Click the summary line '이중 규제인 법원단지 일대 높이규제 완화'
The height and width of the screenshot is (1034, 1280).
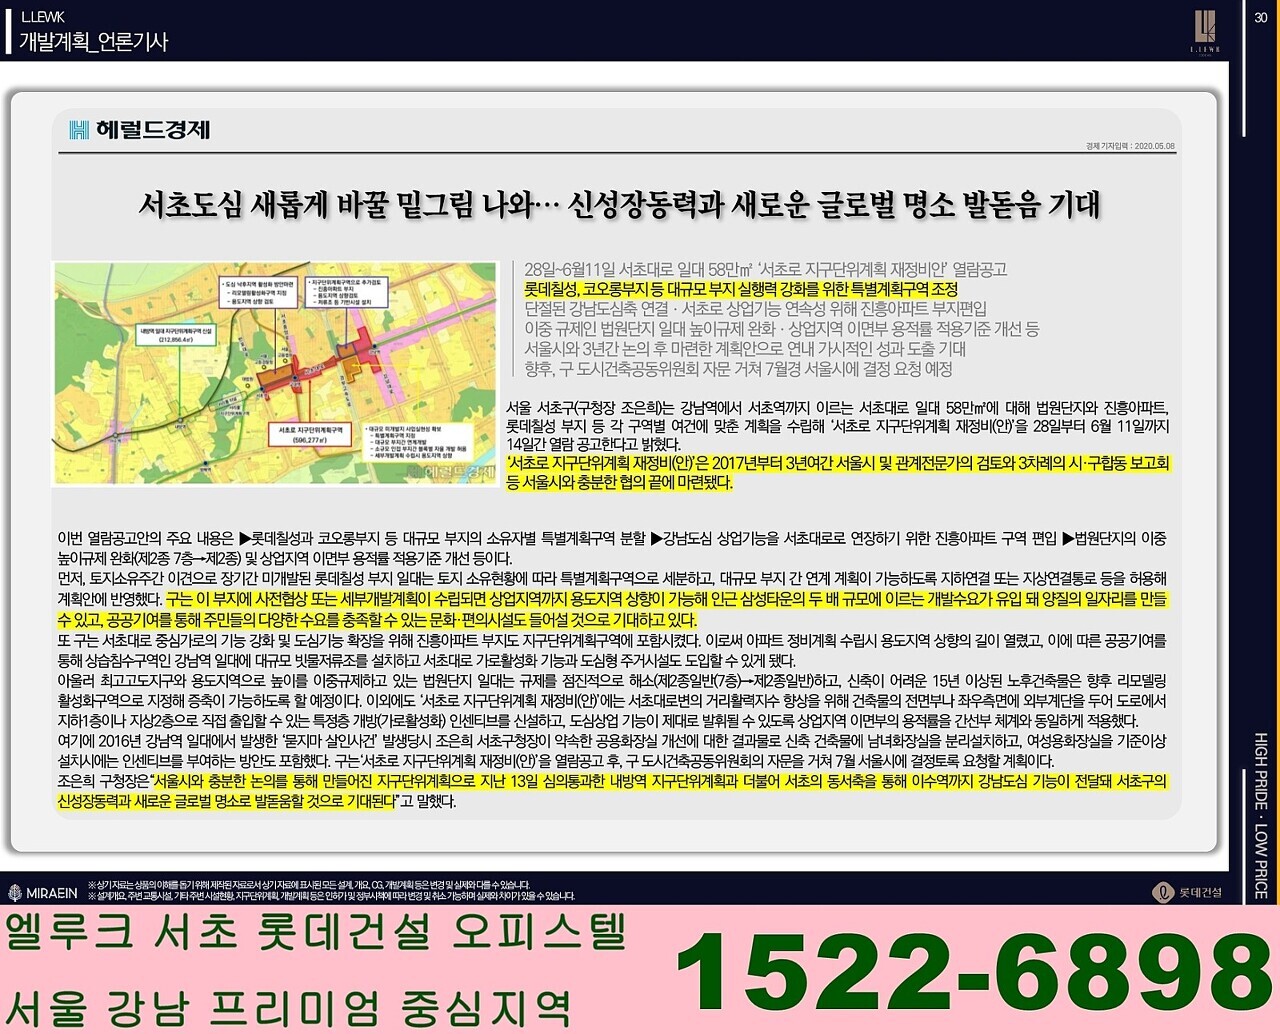pos(781,329)
